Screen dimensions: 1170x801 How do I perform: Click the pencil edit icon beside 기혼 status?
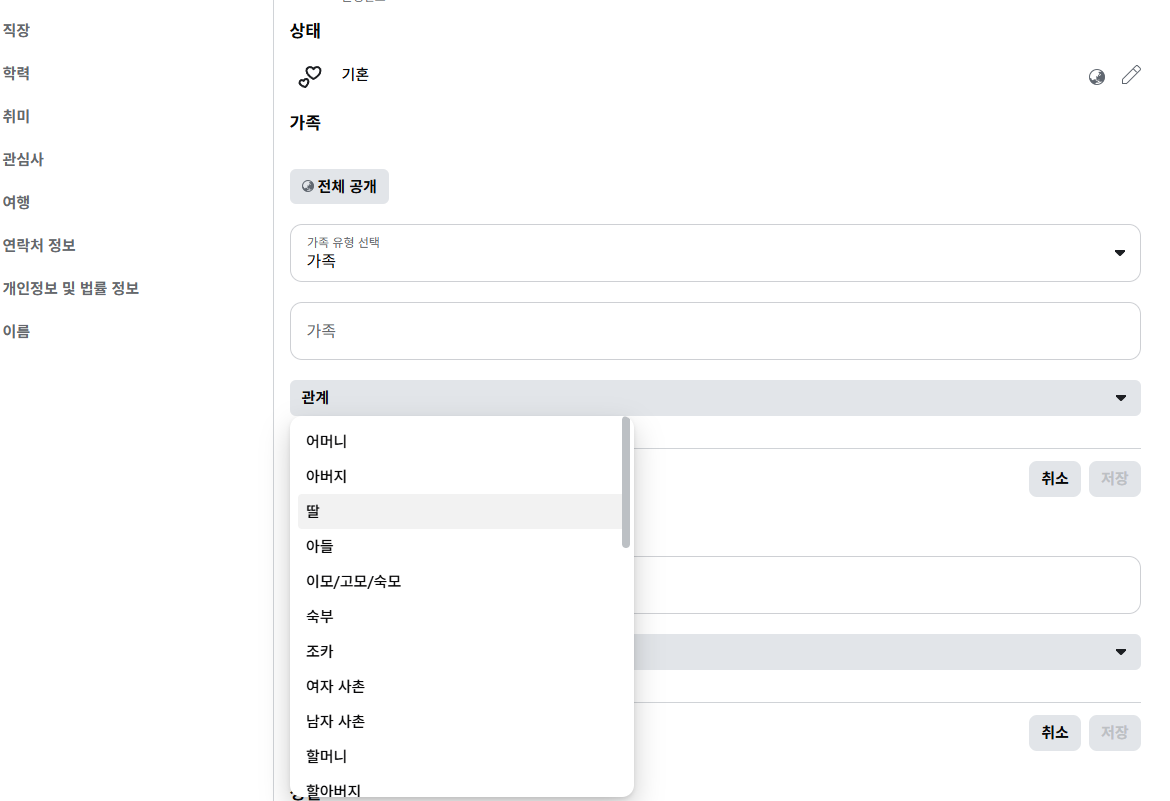tap(1131, 75)
